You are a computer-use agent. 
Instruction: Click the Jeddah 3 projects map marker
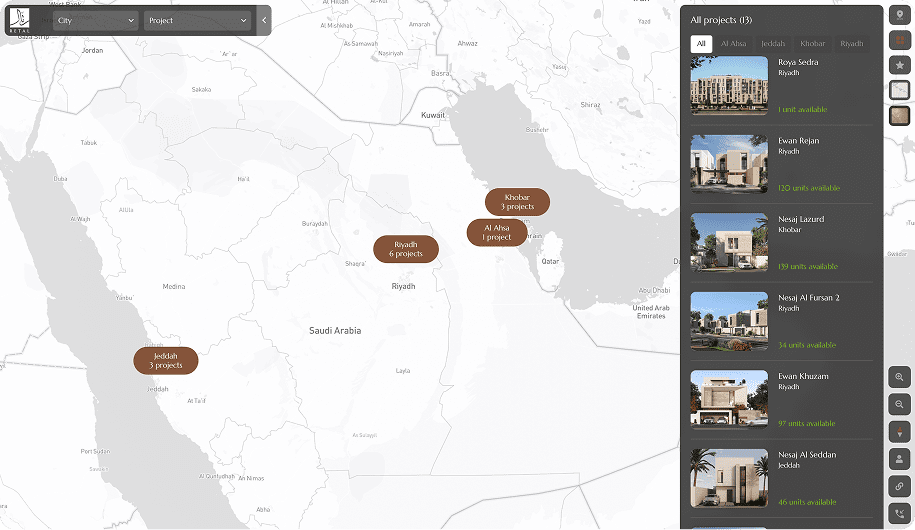[x=166, y=361]
